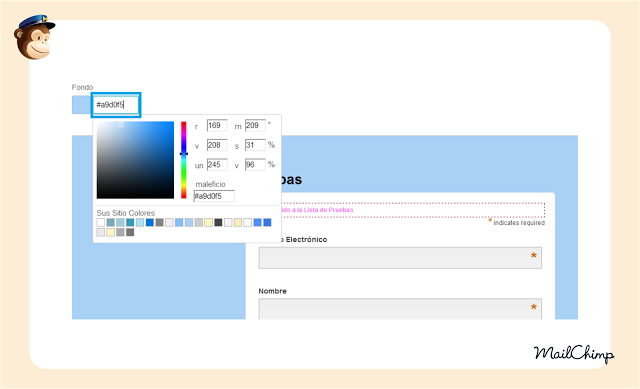Click the brightness field showing 96

coord(255,164)
